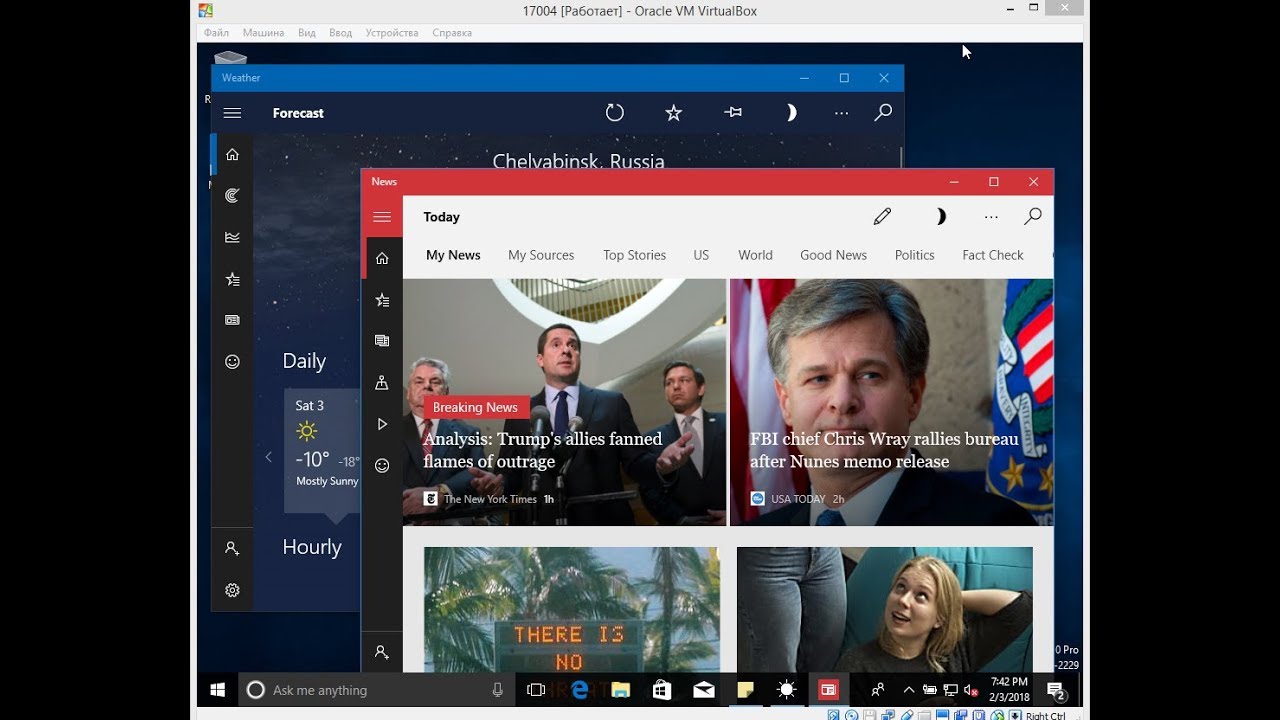This screenshot has width=1280, height=720.
Task: Select the My News tab
Action: click(453, 255)
